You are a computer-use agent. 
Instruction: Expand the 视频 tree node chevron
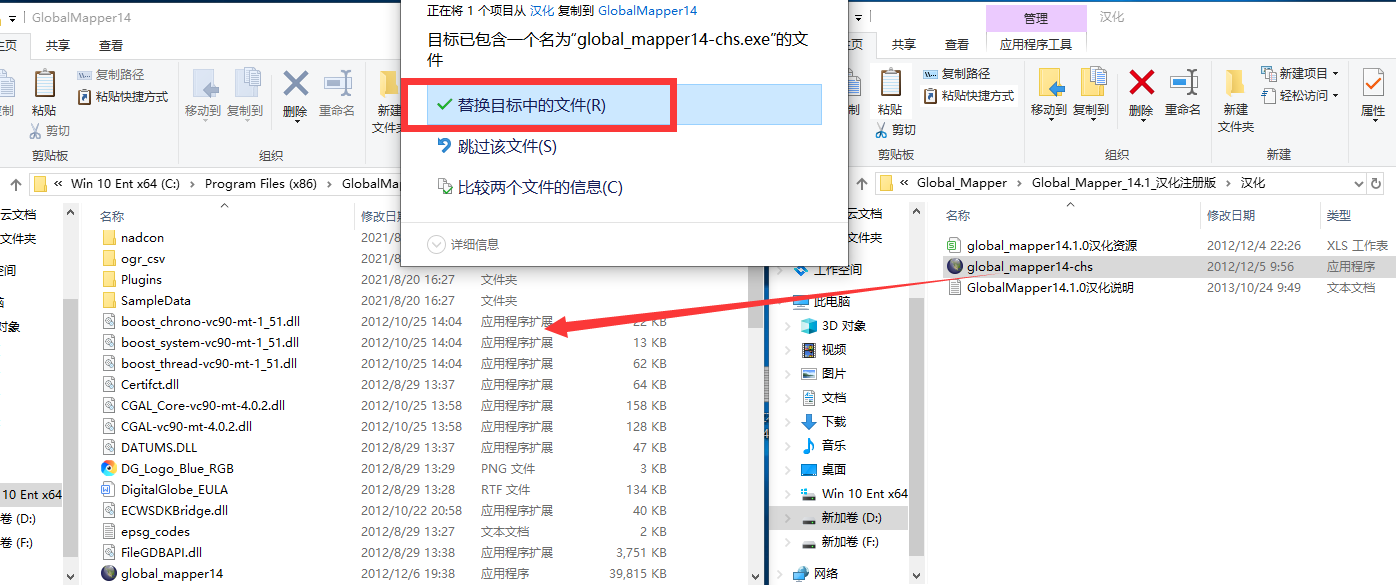pyautogui.click(x=789, y=350)
